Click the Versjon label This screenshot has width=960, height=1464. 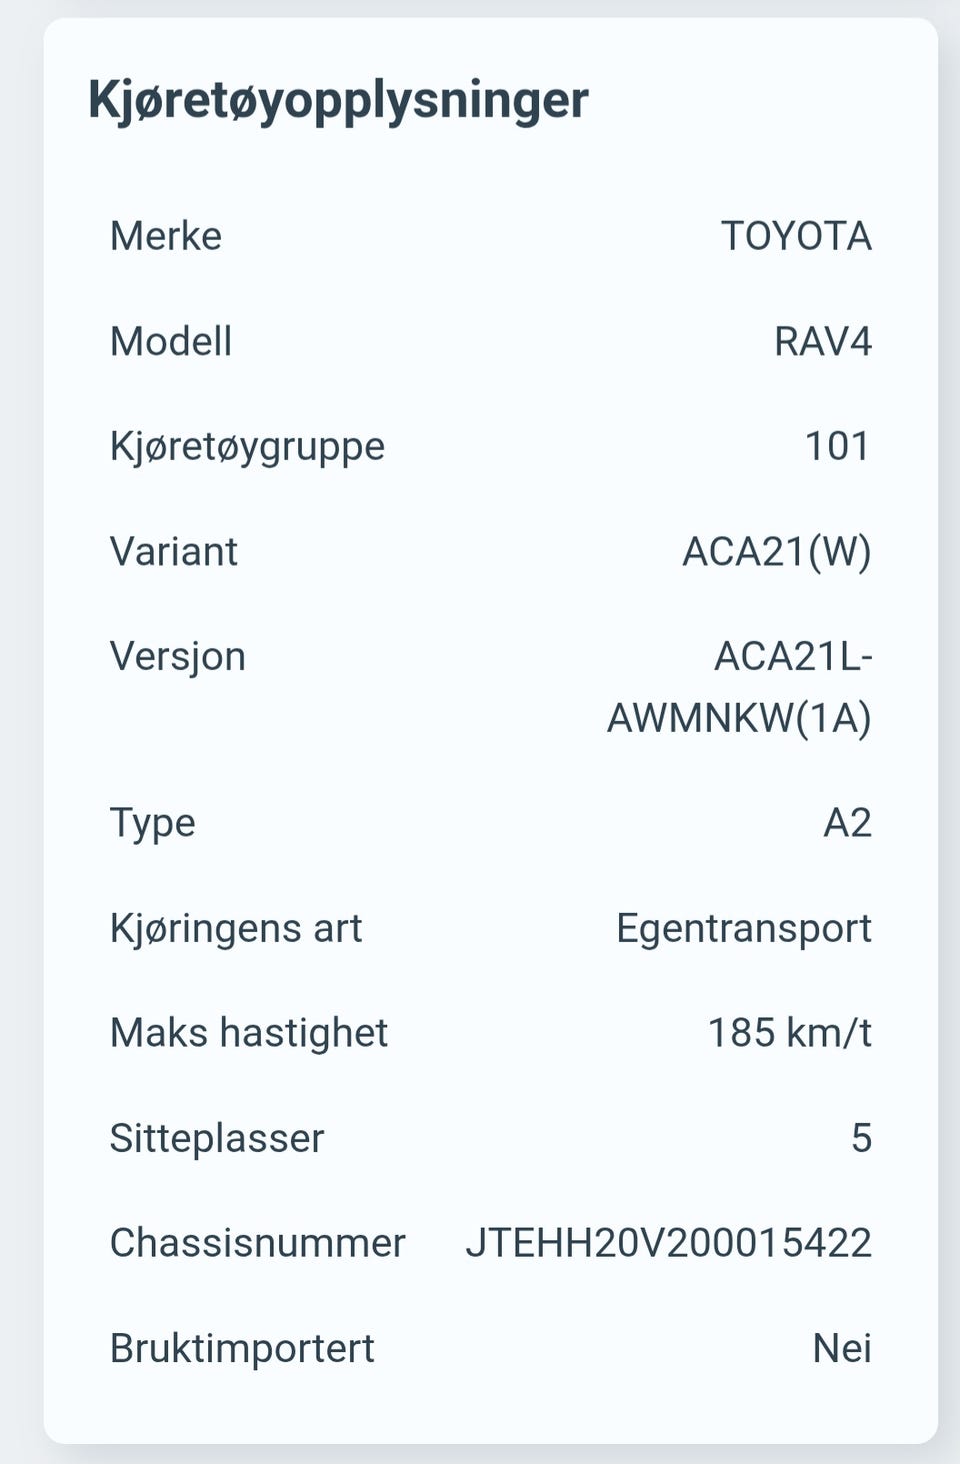coord(178,657)
